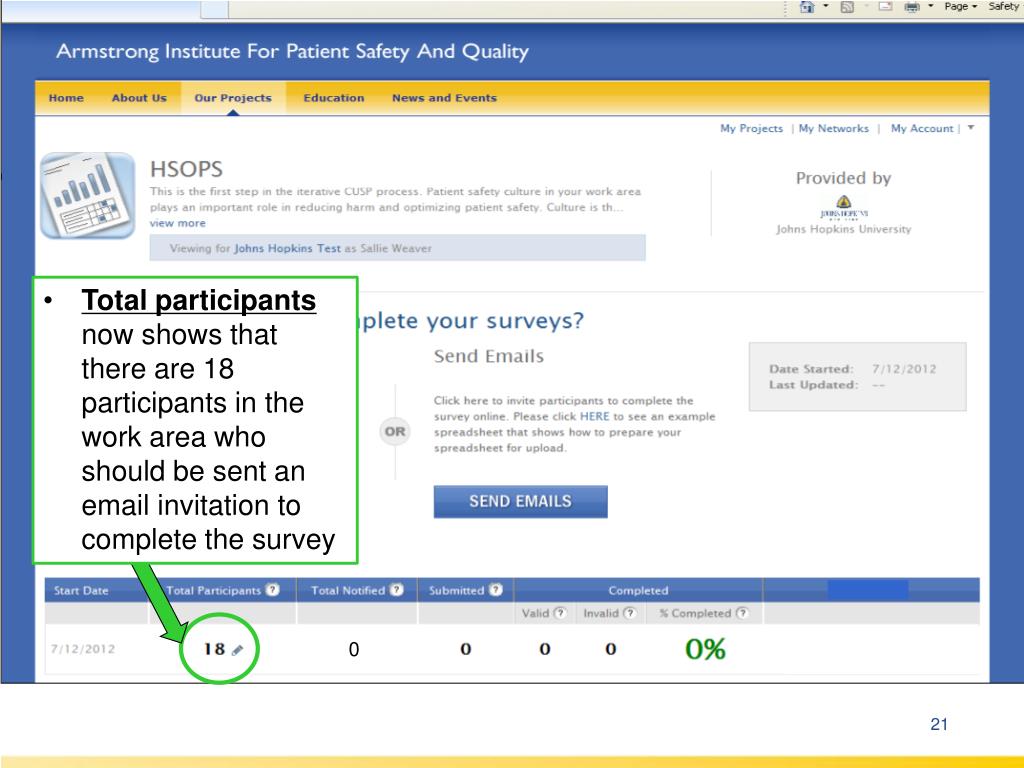Open the About Us tab
Screen dimensions: 1024x768
[139, 98]
